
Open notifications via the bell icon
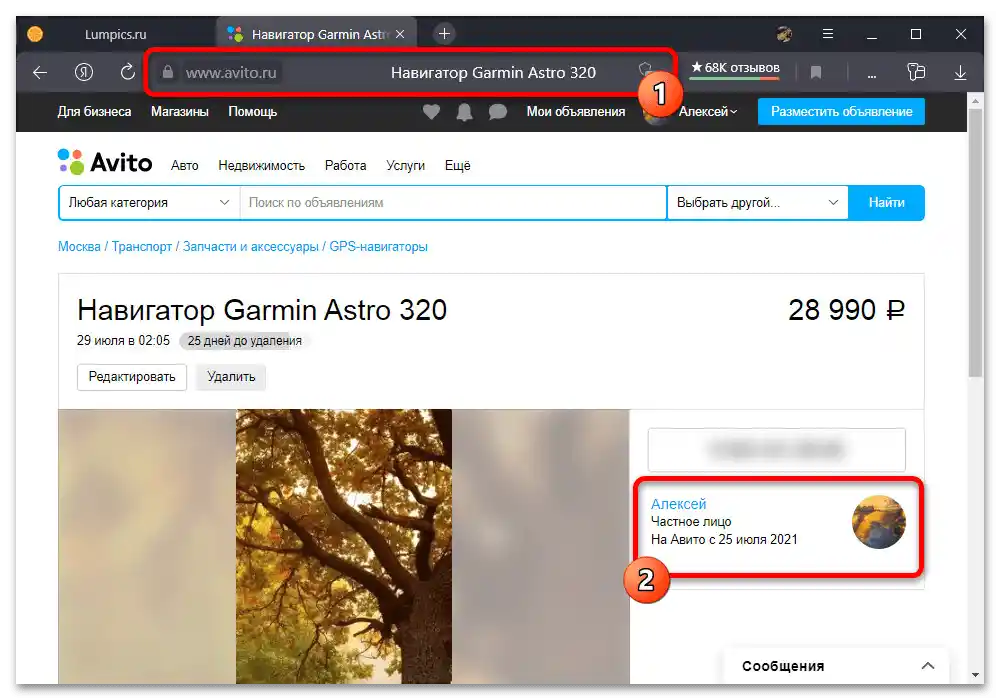pos(464,112)
